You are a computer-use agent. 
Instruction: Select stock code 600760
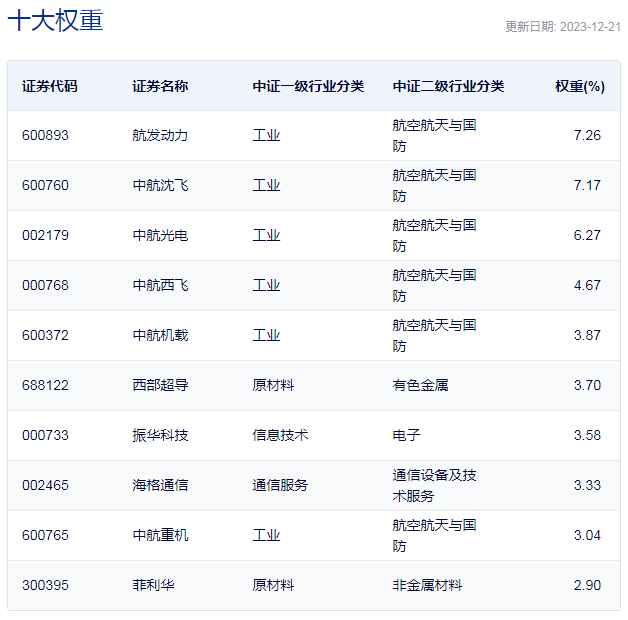(45, 185)
